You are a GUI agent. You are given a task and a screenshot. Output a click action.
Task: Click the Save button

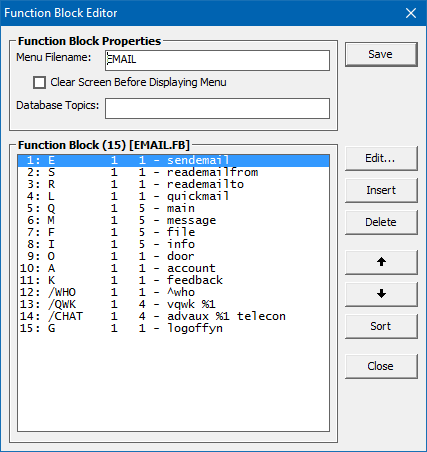pyautogui.click(x=381, y=54)
